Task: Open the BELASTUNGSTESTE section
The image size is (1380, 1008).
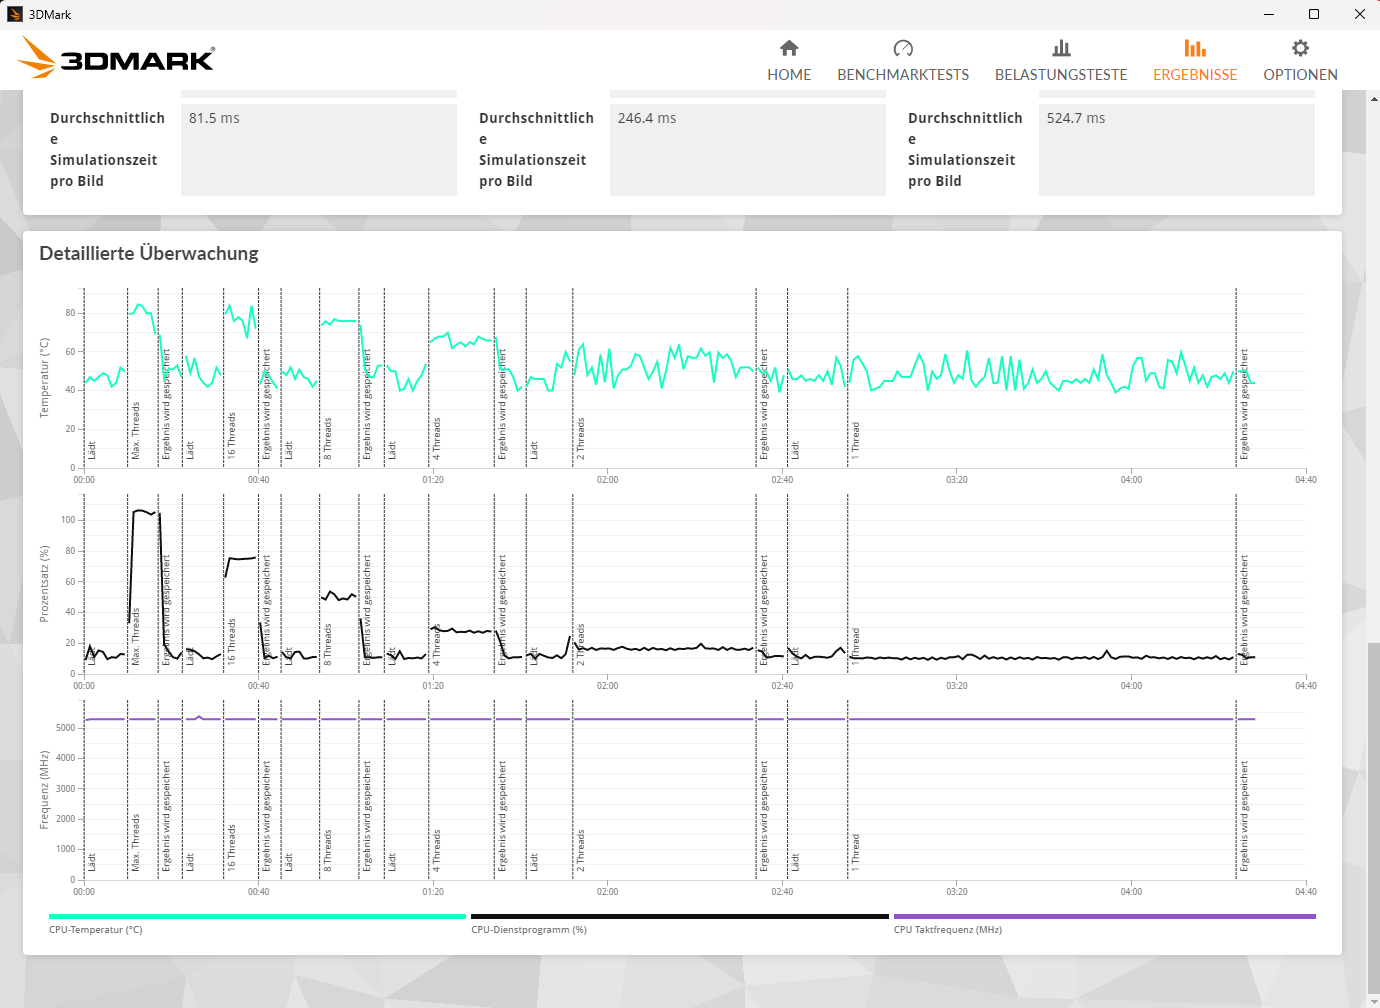Action: (1061, 74)
